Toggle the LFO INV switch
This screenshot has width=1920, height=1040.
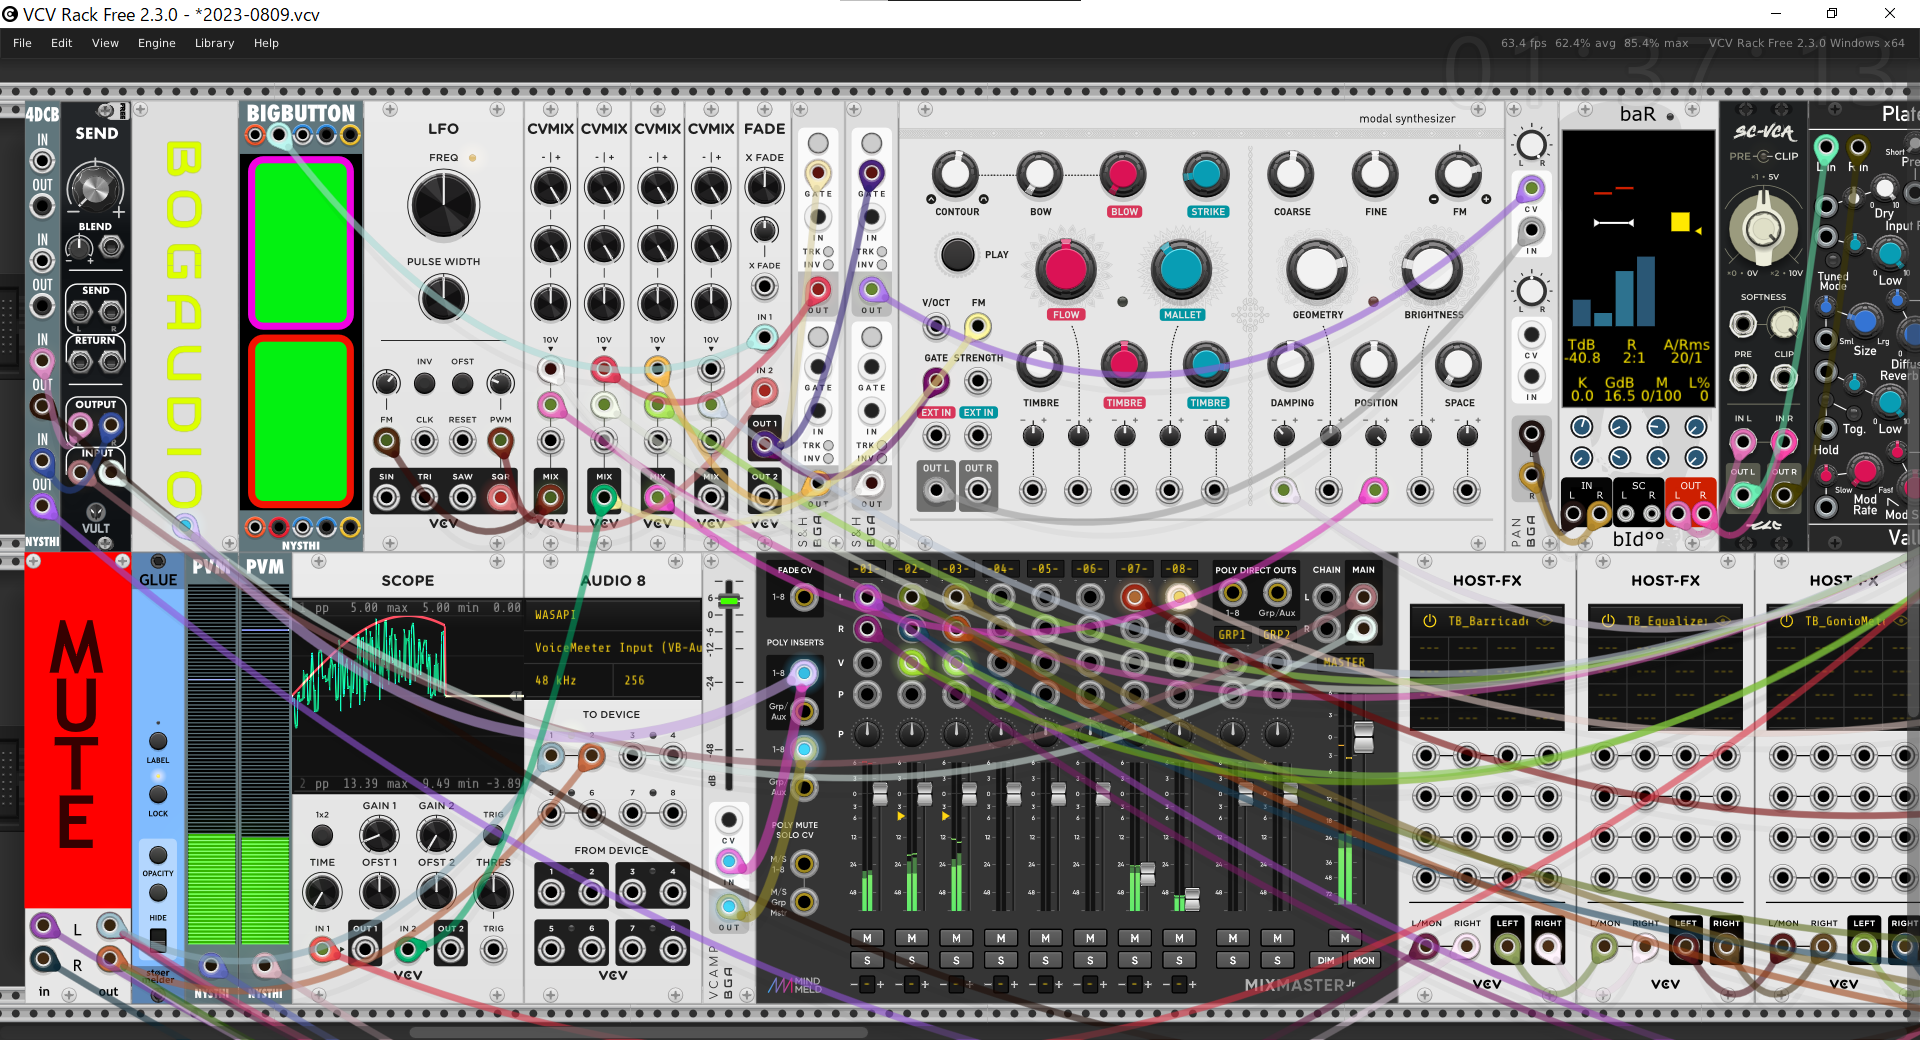[x=425, y=382]
